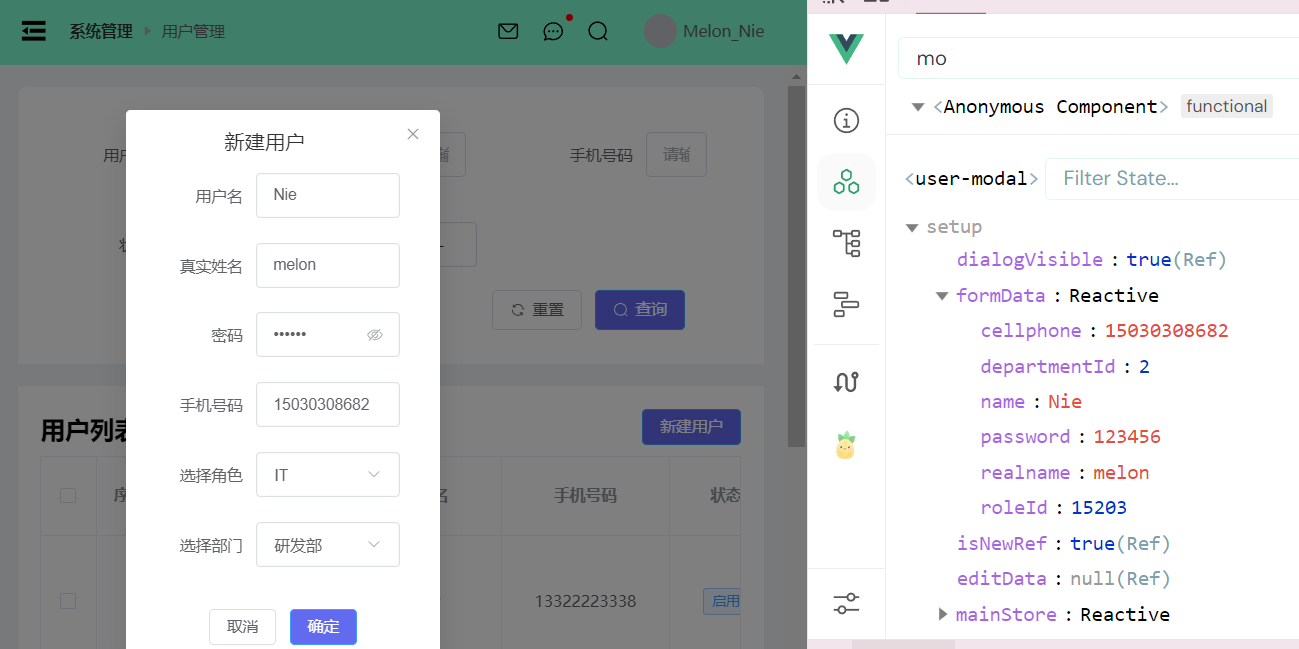The height and width of the screenshot is (649, 1299).
Task: Toggle the checkbox in the 13322223338 row
Action: (x=68, y=601)
